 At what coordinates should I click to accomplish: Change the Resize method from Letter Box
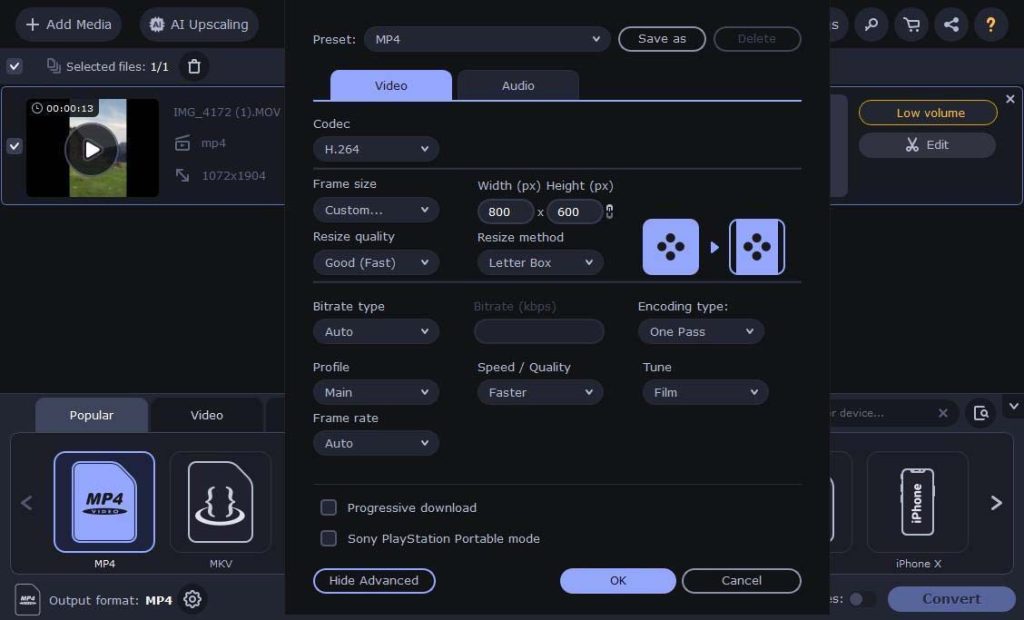[x=539, y=262]
